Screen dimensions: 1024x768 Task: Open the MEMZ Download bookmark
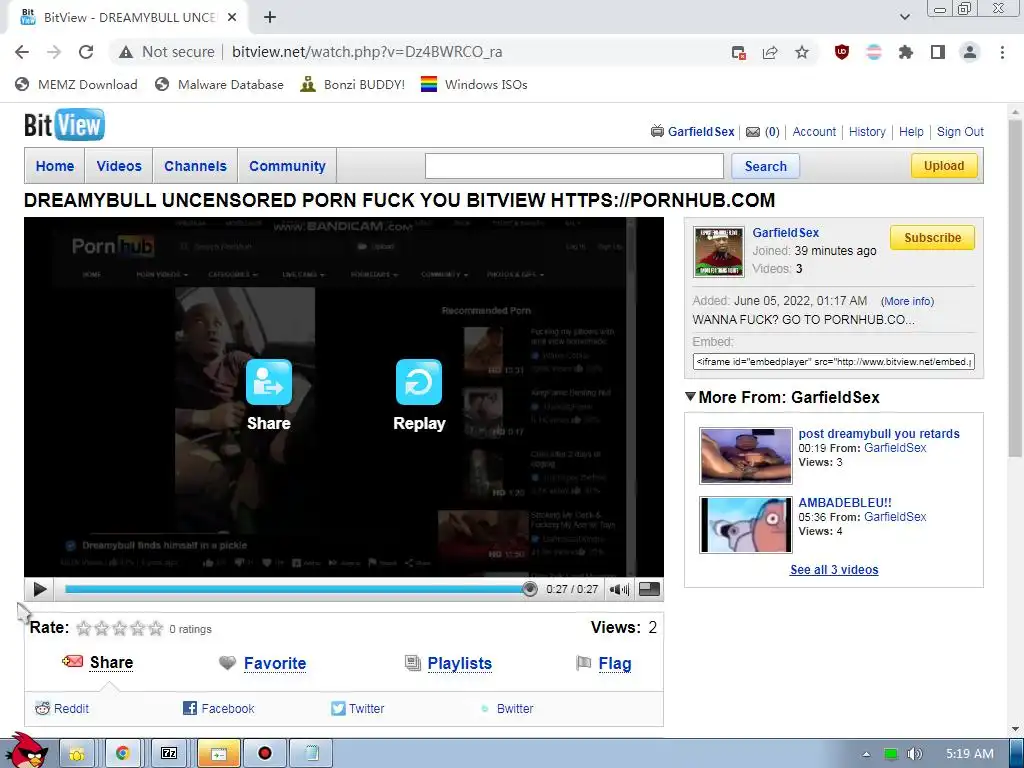coord(76,84)
